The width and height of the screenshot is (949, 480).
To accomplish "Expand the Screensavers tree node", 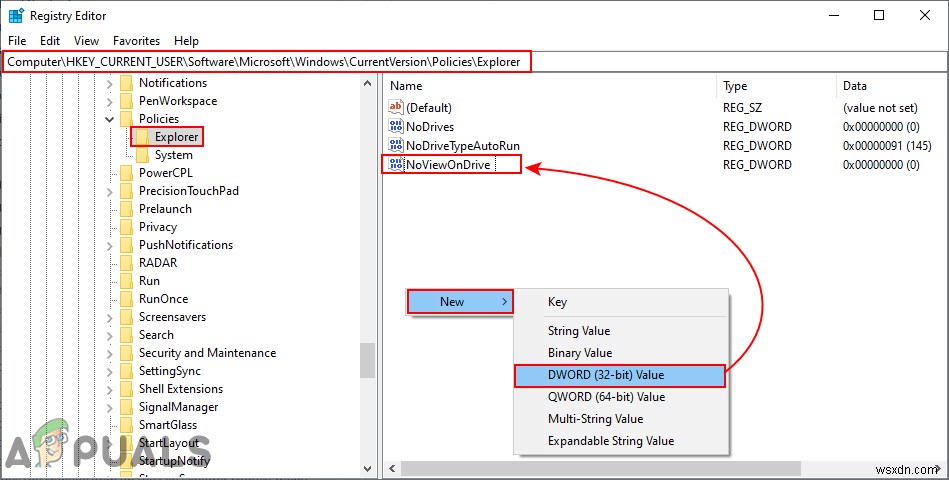I will [110, 318].
